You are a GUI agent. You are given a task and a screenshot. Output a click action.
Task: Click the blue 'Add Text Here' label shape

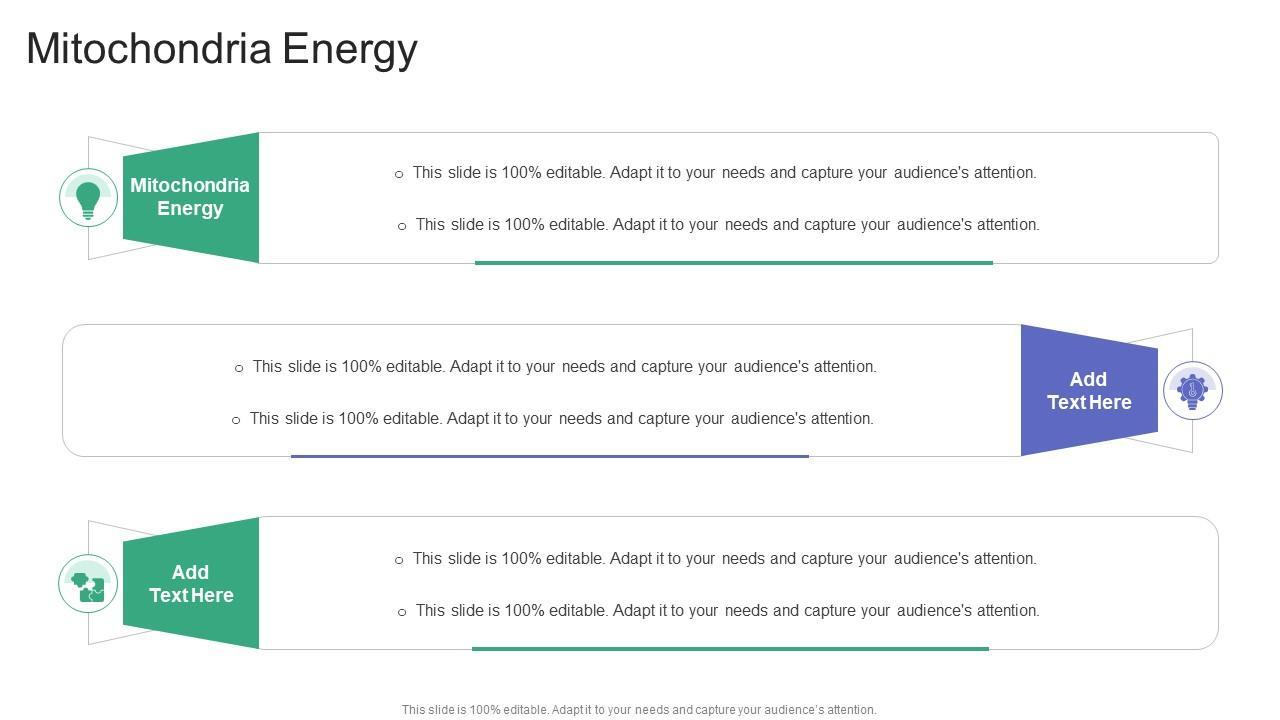pos(1089,391)
